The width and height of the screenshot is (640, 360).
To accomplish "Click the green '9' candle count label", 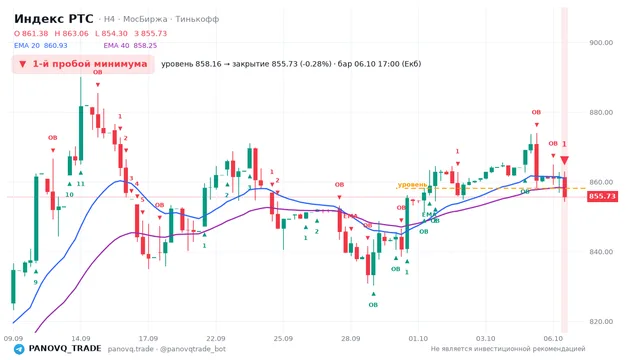I will click(x=36, y=282).
